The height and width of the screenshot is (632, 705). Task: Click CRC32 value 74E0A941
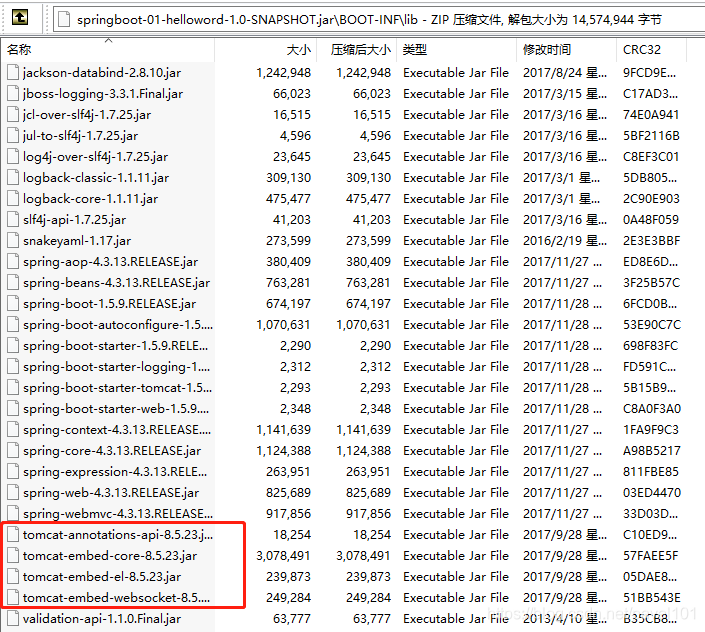(651, 115)
